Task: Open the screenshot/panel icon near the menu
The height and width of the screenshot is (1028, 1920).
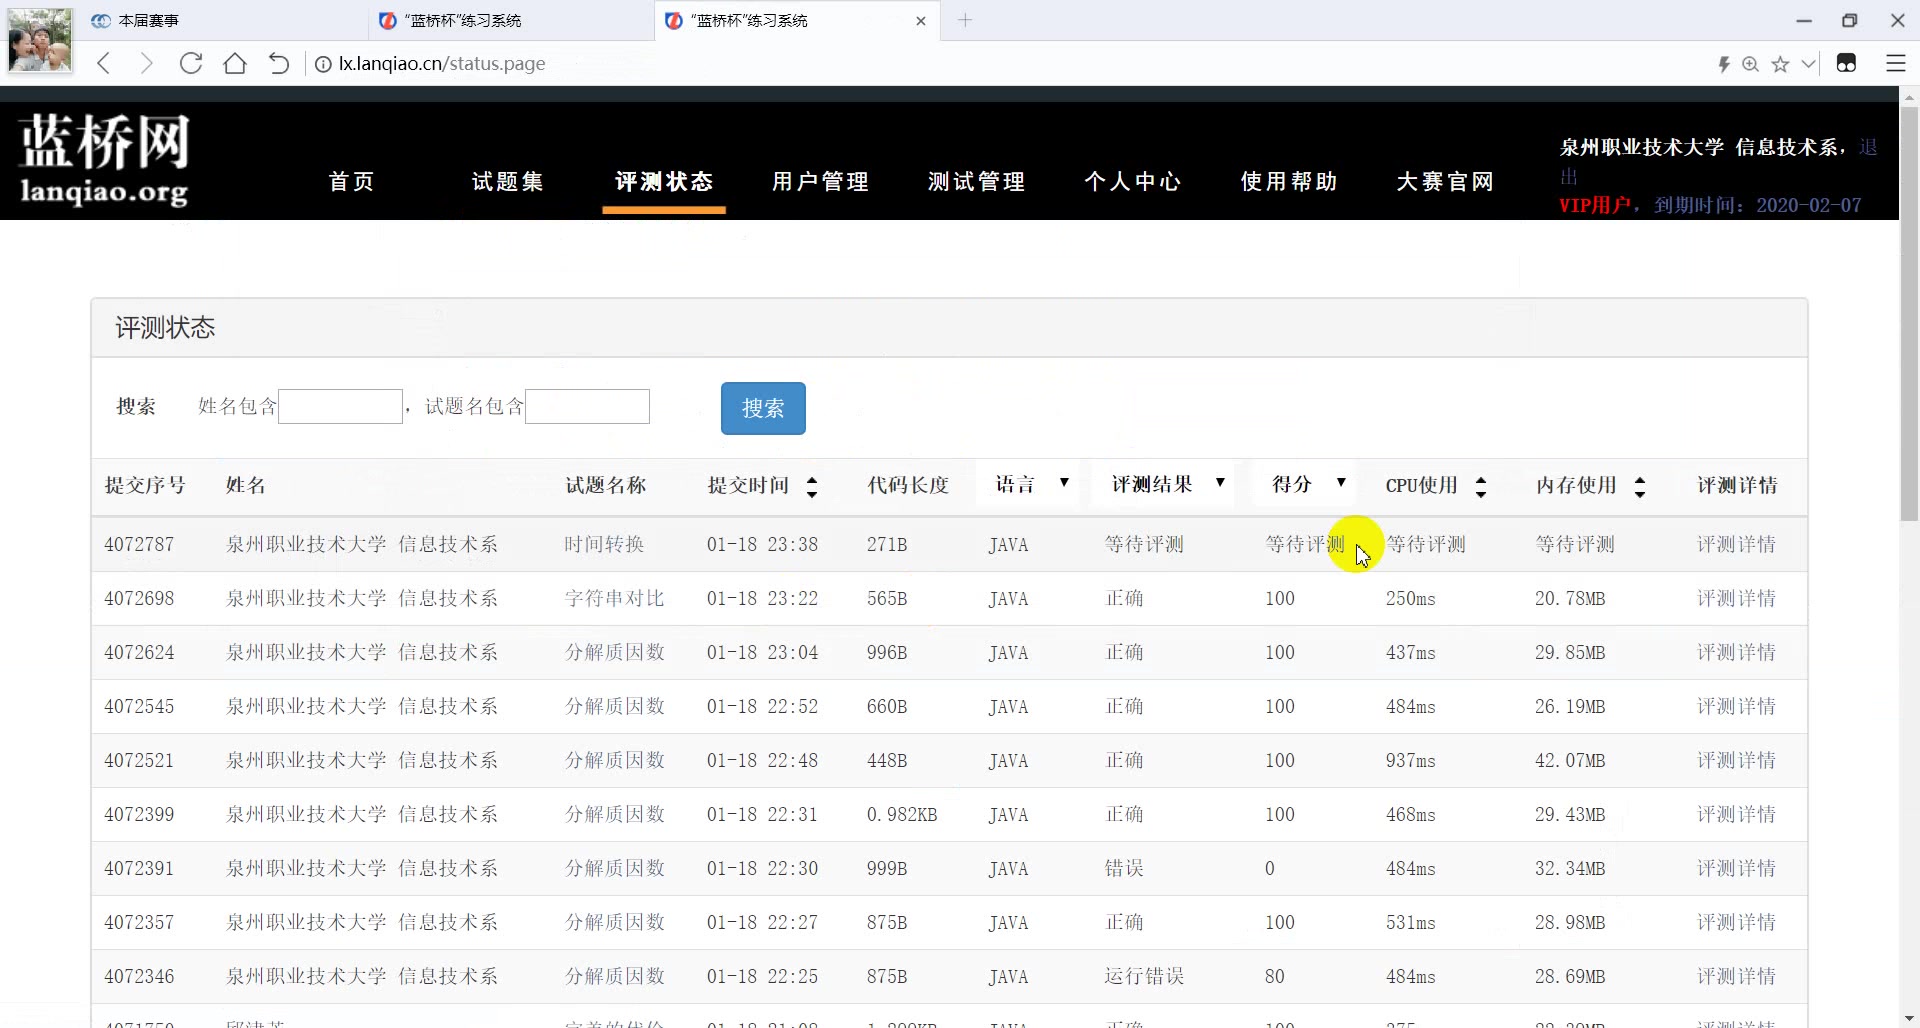Action: tap(1847, 63)
